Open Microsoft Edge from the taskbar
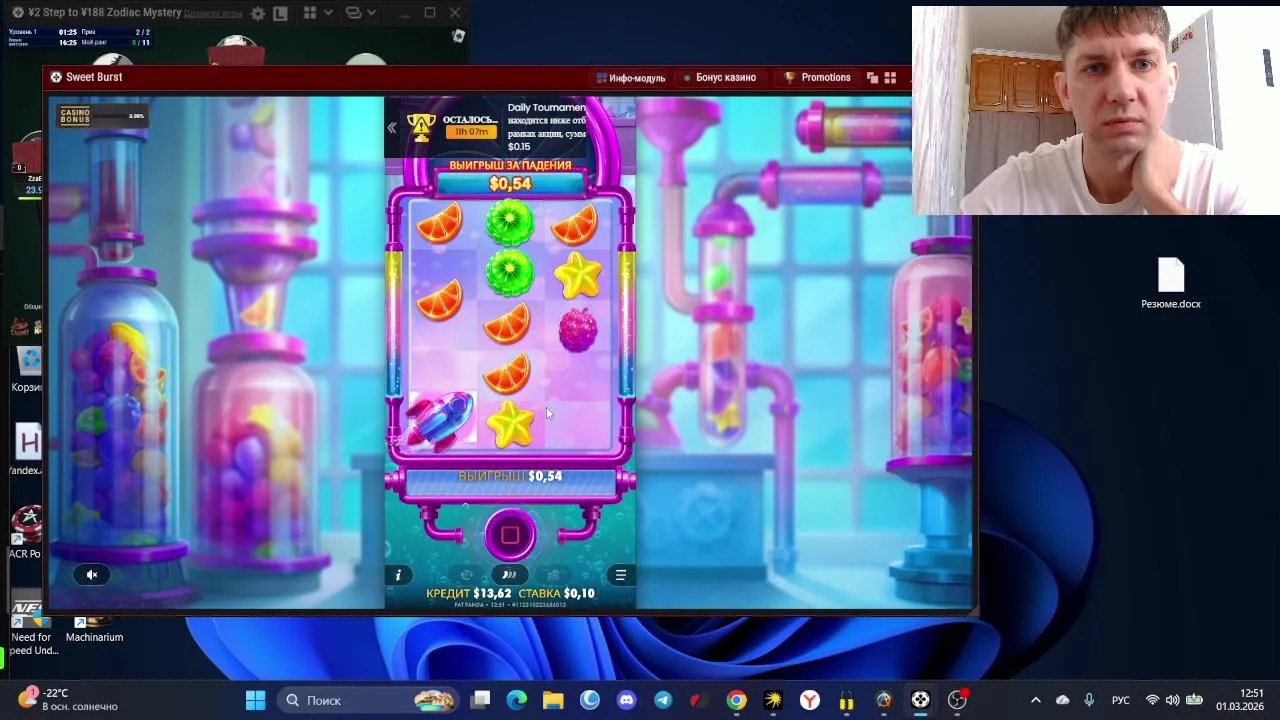The image size is (1280, 720). pos(517,700)
